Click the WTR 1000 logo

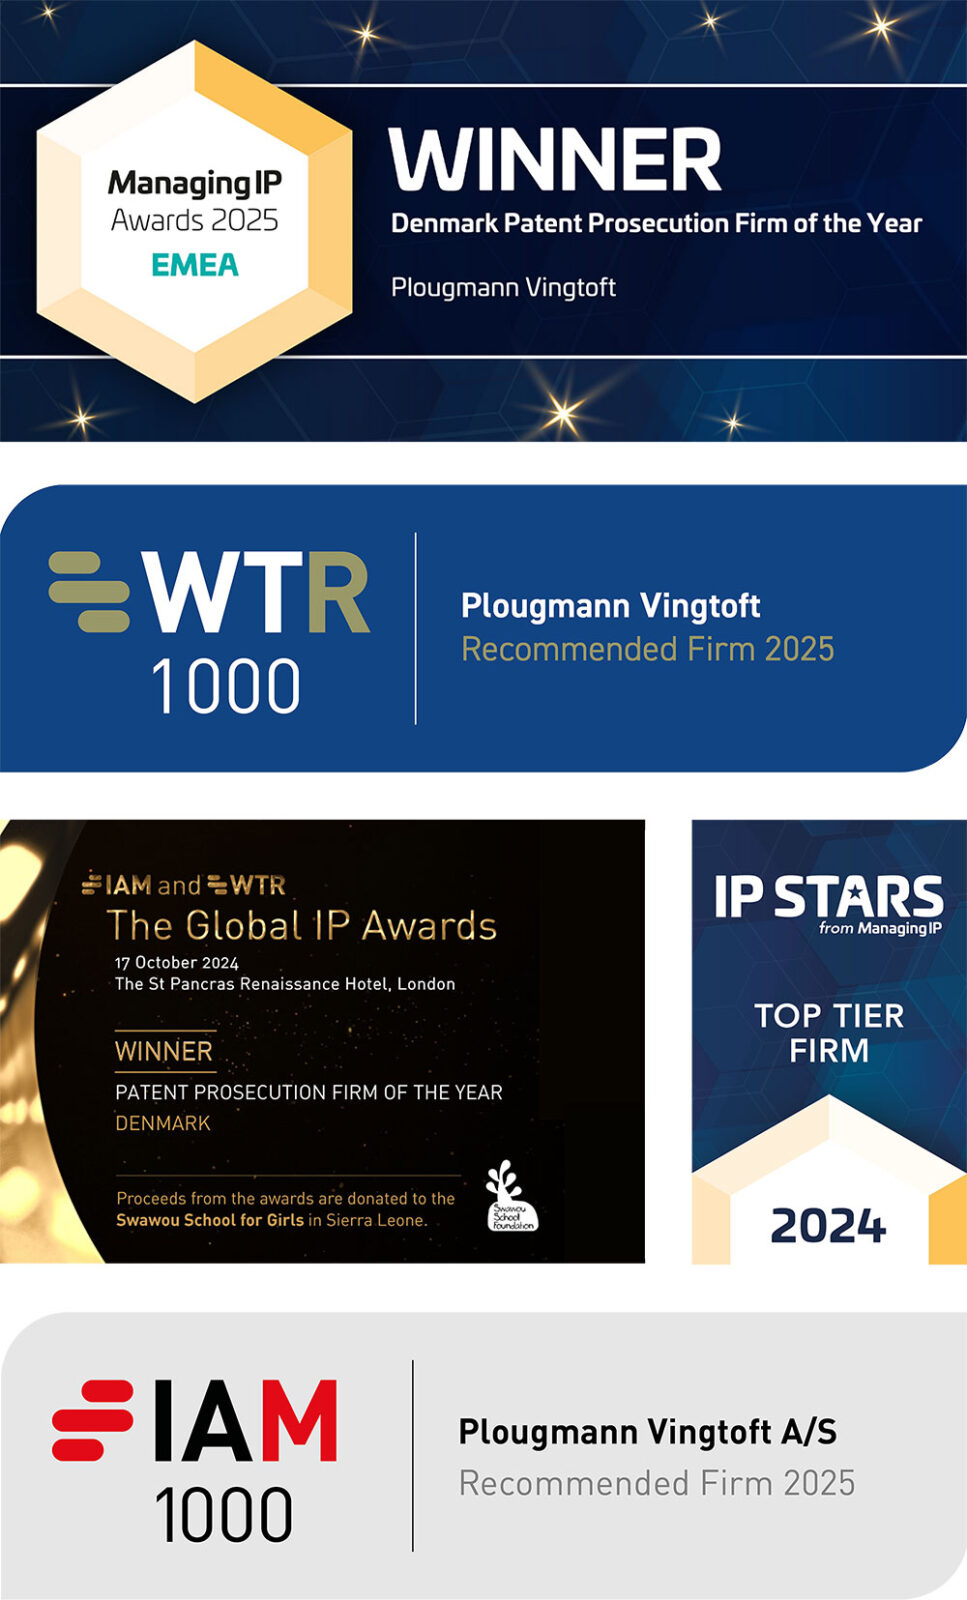pos(210,632)
